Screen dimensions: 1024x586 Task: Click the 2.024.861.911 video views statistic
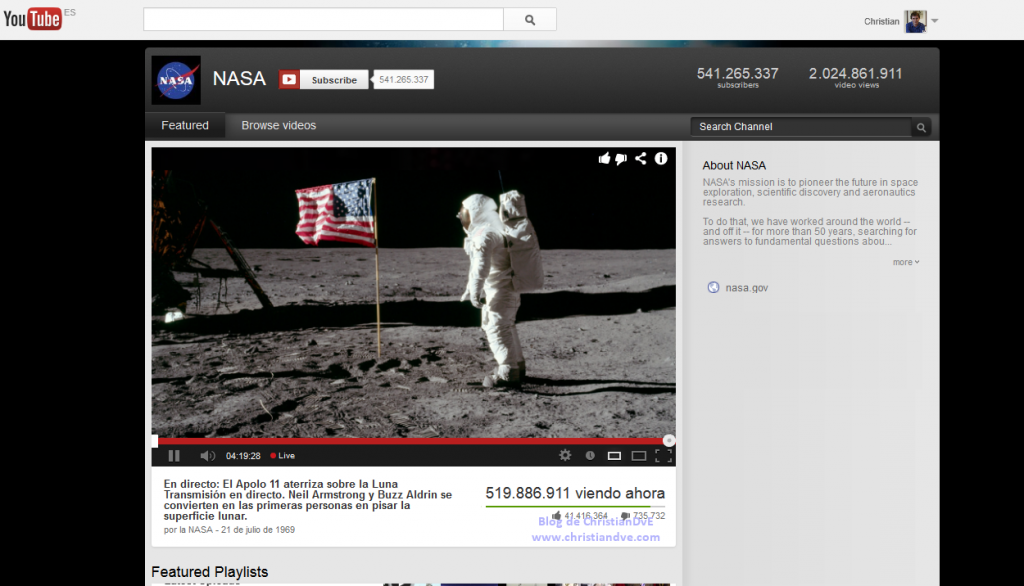click(x=856, y=77)
